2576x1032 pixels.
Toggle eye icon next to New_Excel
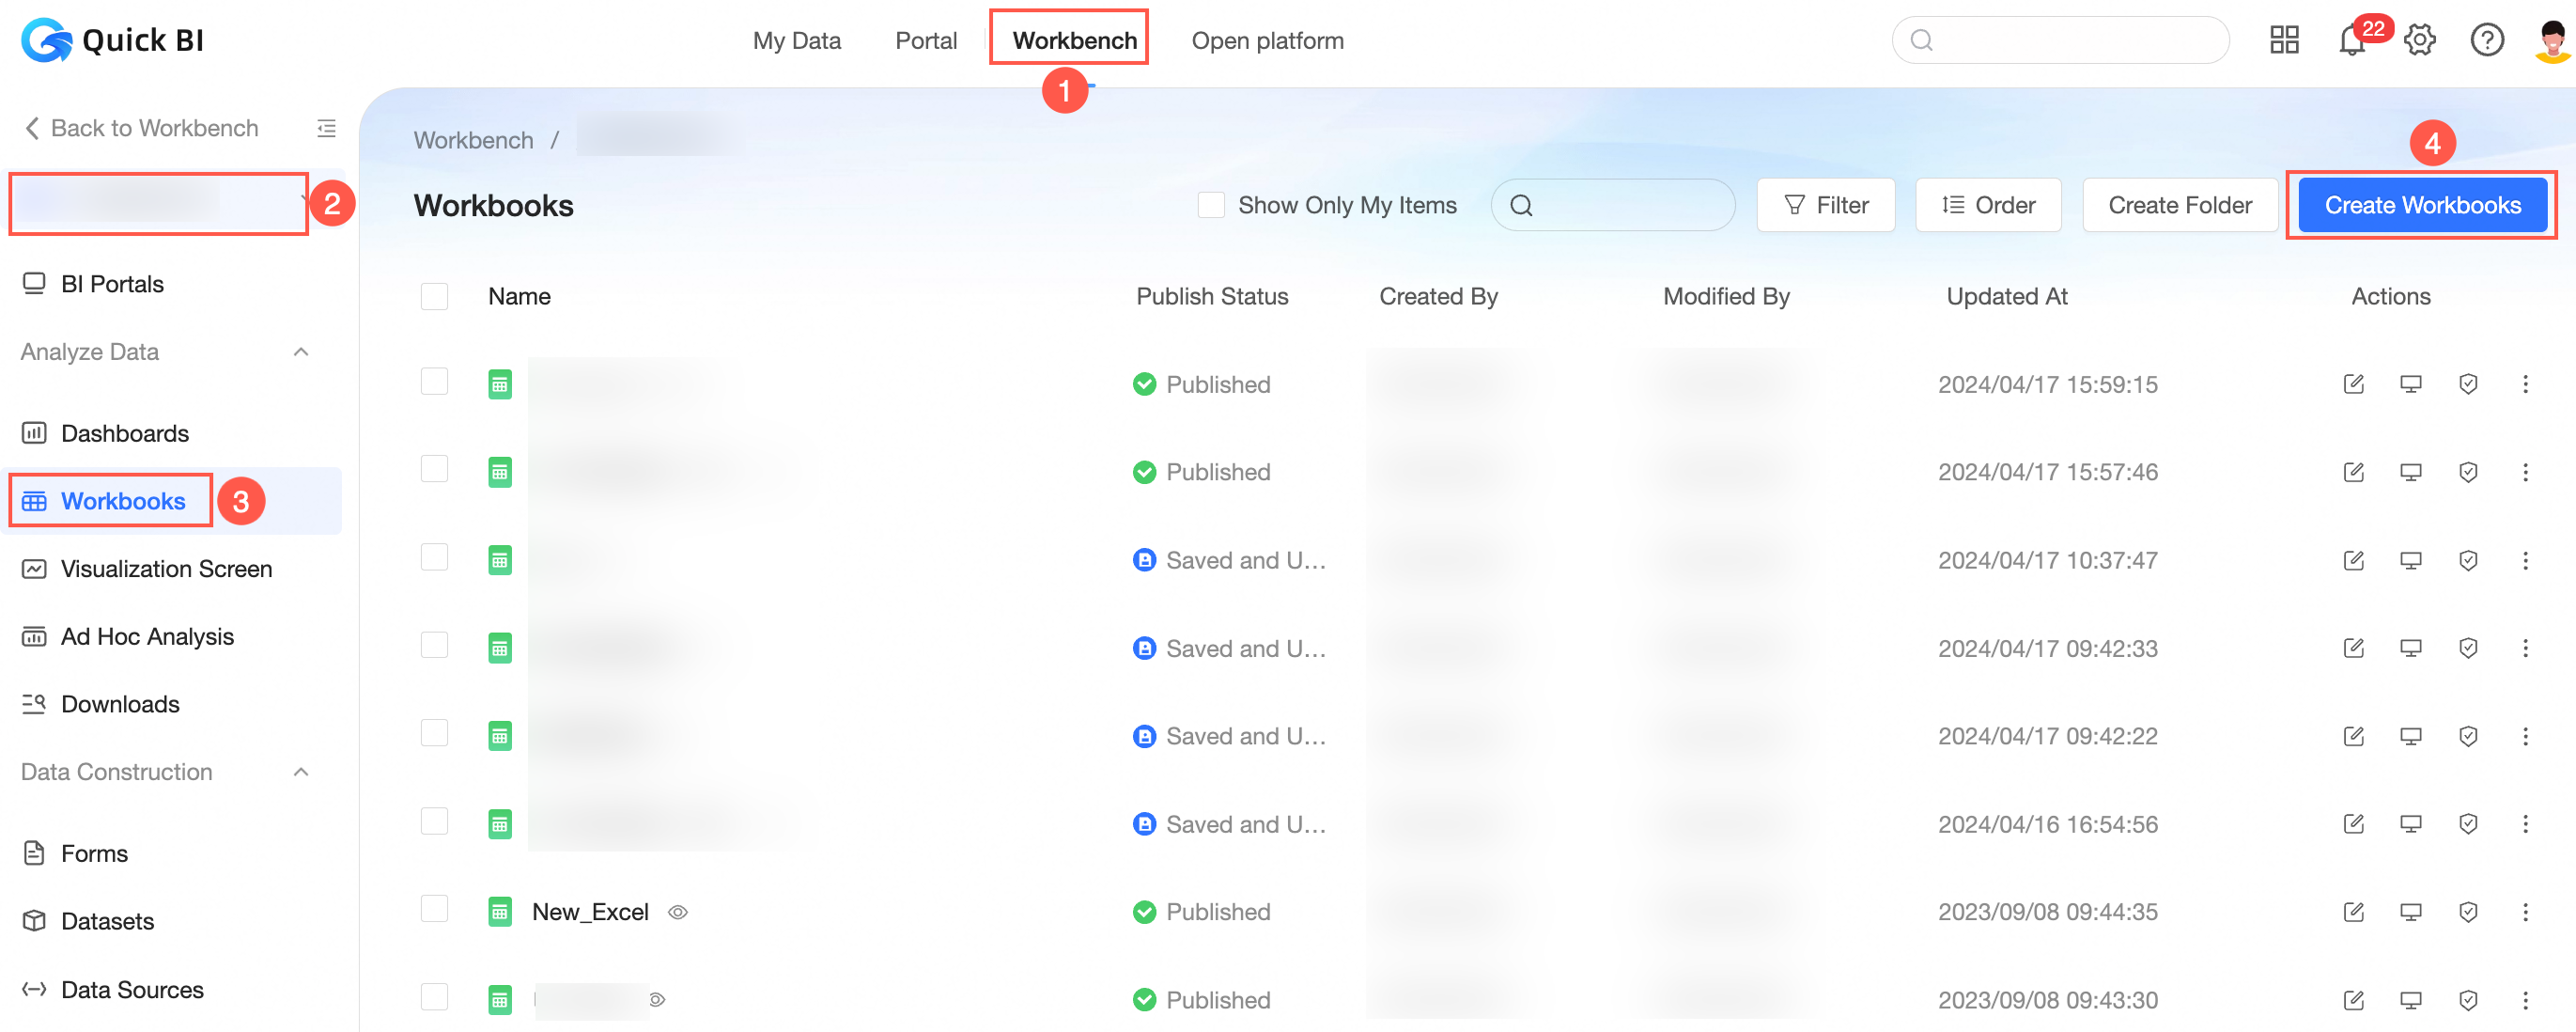(x=678, y=912)
